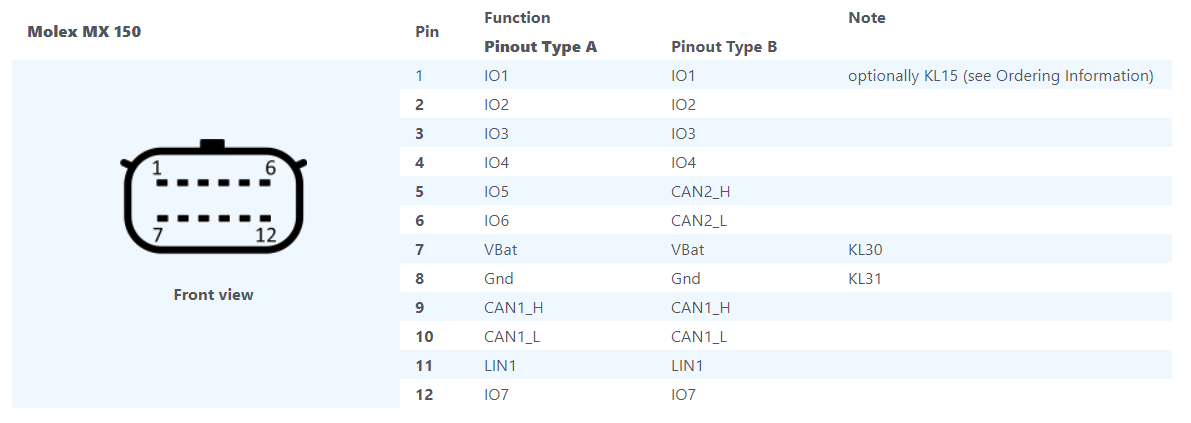
Task: Click the Molex connector front view diagram
Action: tap(213, 202)
